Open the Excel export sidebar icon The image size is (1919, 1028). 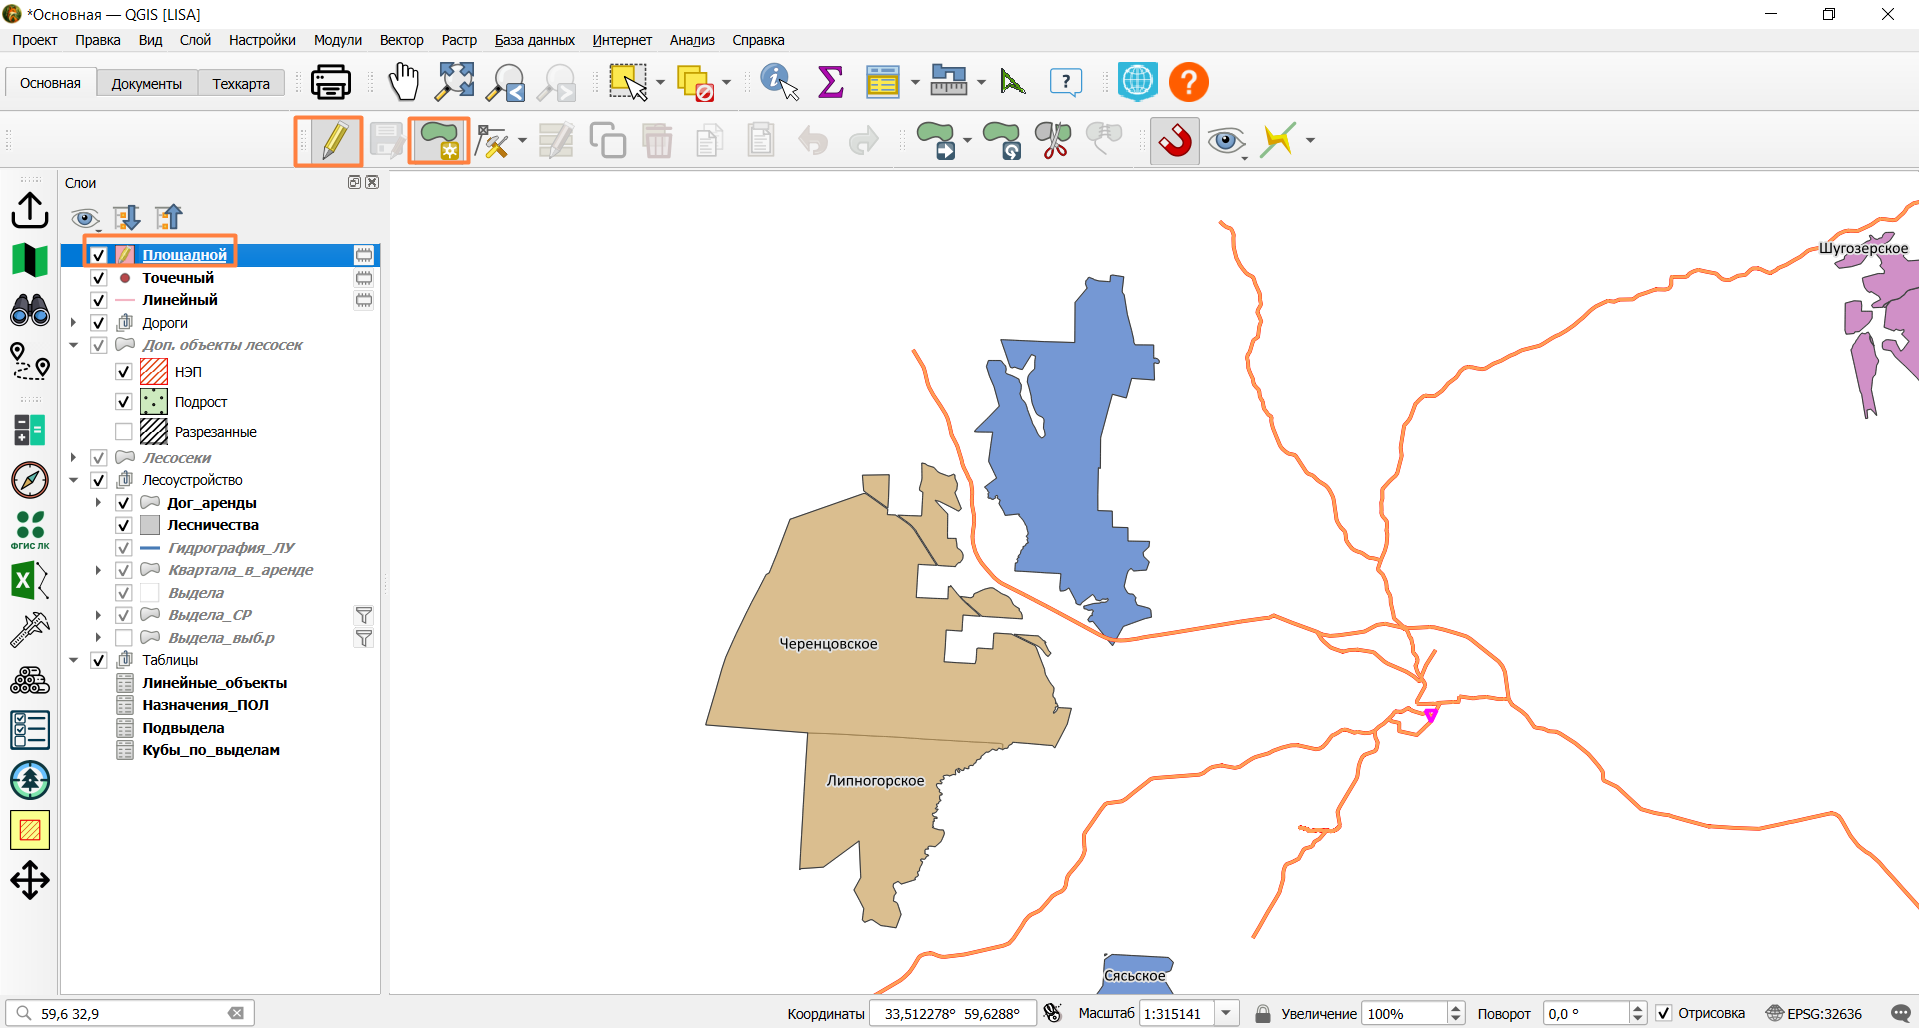click(x=30, y=581)
